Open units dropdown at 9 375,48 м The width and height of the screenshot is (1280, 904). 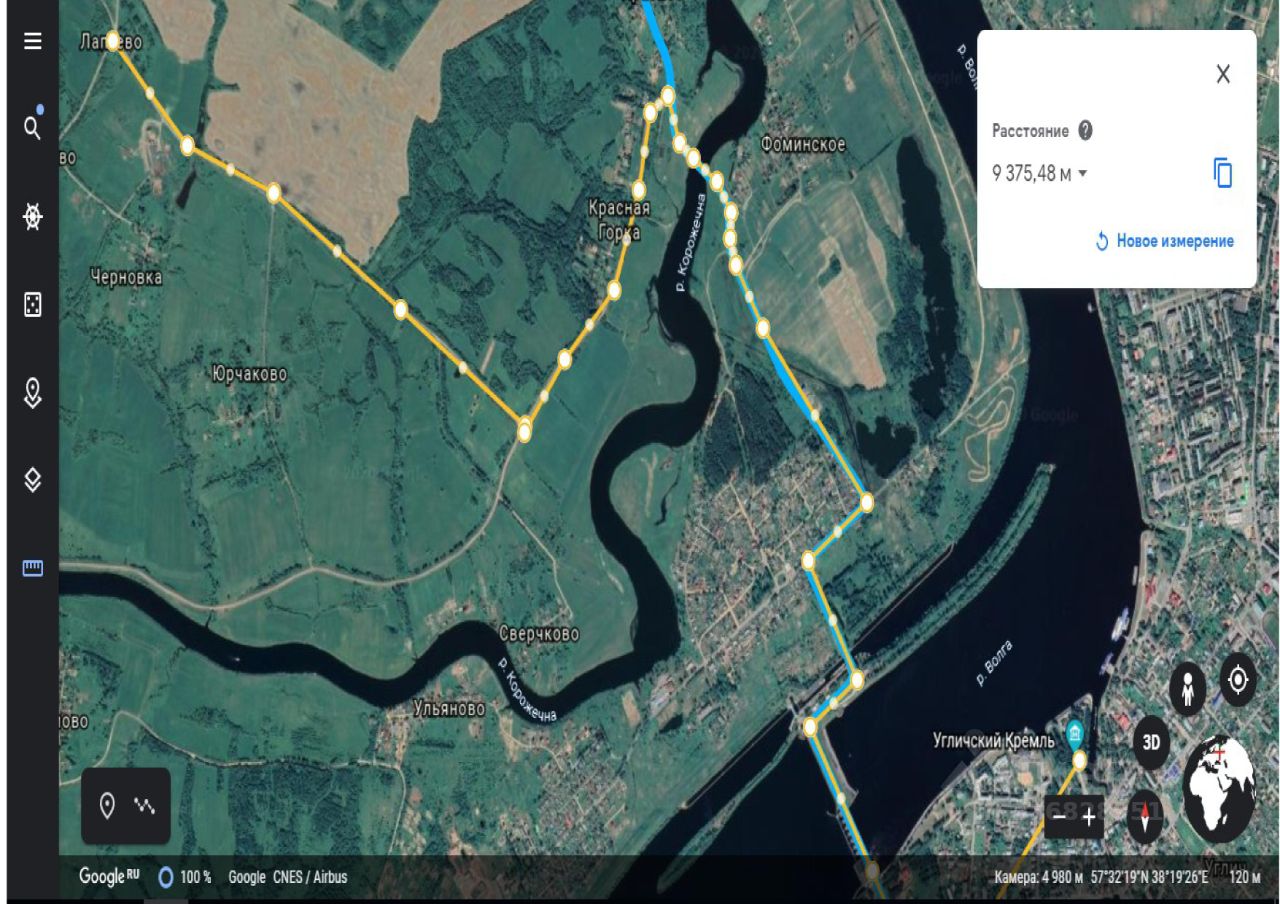[x=1040, y=174]
